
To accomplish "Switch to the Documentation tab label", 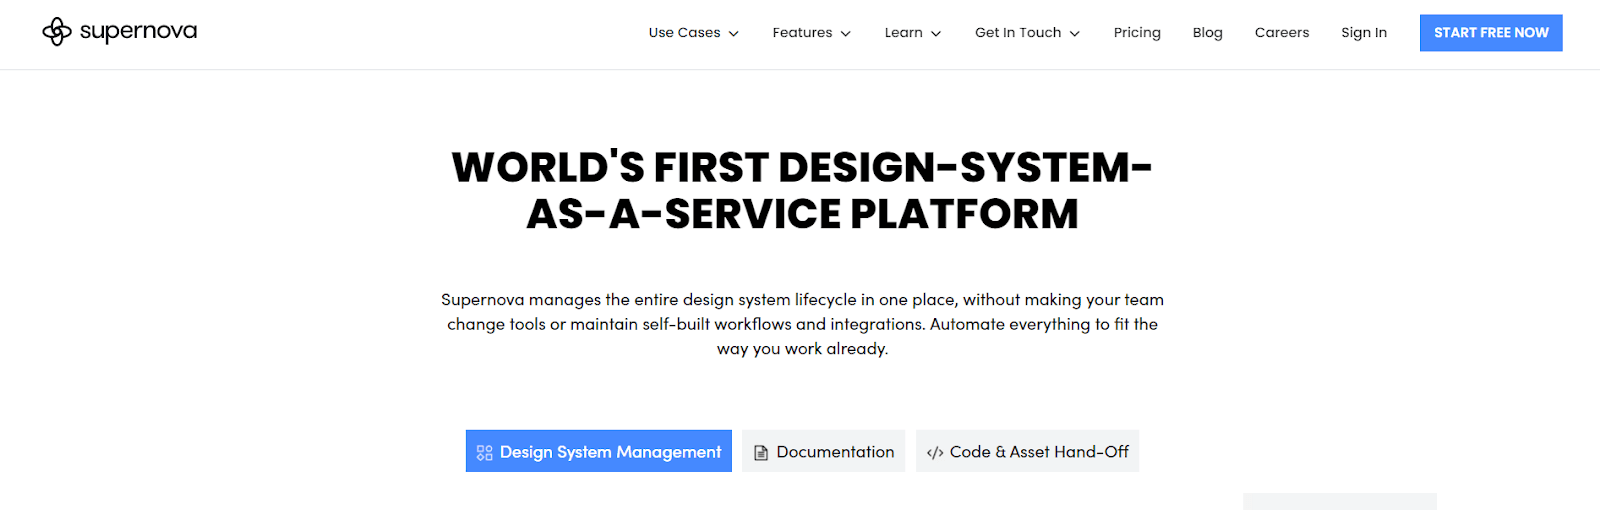I will [x=835, y=452].
